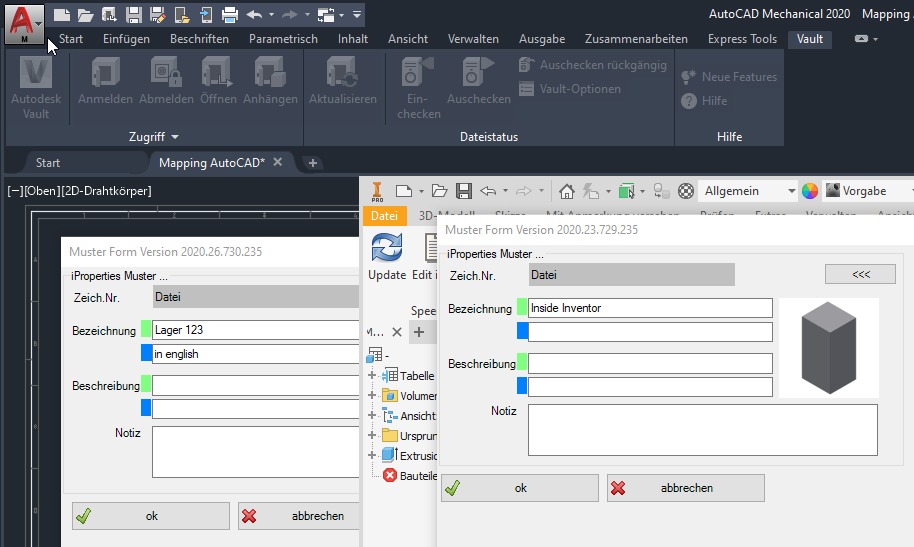The height and width of the screenshot is (547, 914).
Task: Expand the Ursprung folder tree node
Action: tap(372, 436)
